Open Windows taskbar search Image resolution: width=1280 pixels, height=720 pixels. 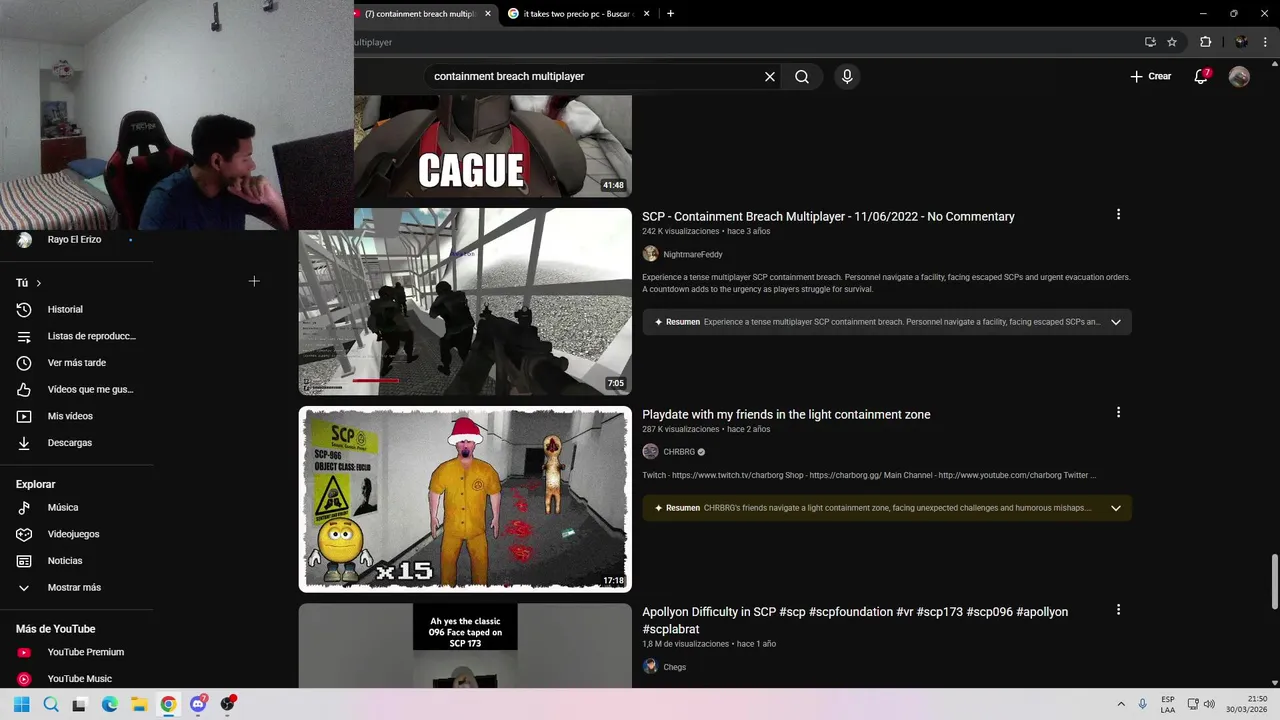51,704
